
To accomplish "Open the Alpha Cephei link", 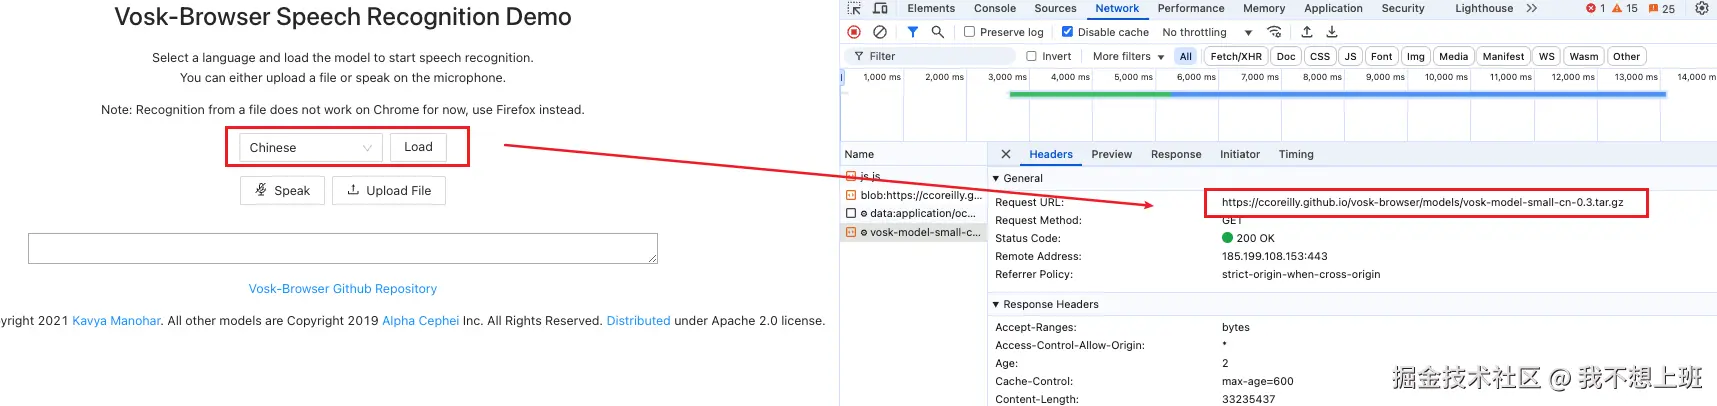I will [x=421, y=321].
